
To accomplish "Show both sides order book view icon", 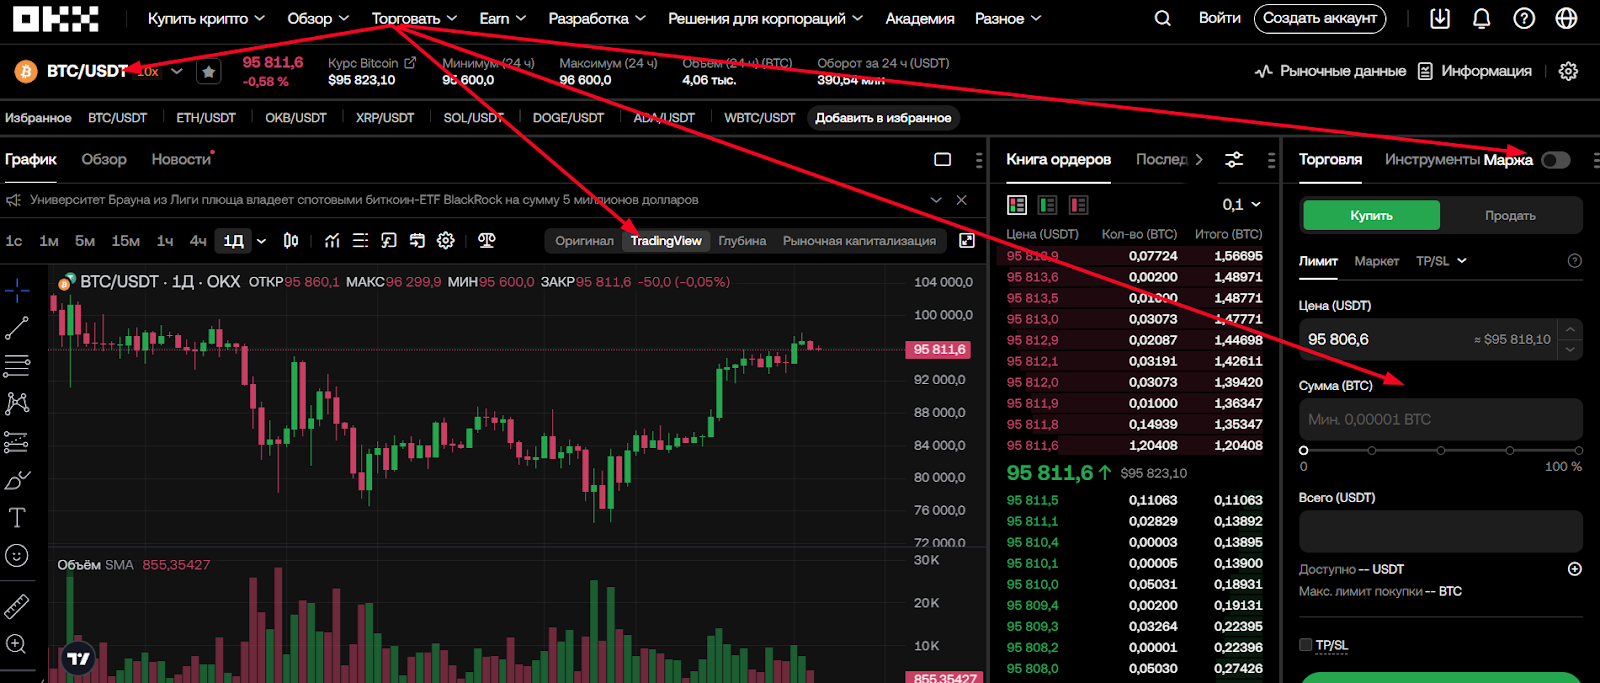I will pyautogui.click(x=1017, y=205).
